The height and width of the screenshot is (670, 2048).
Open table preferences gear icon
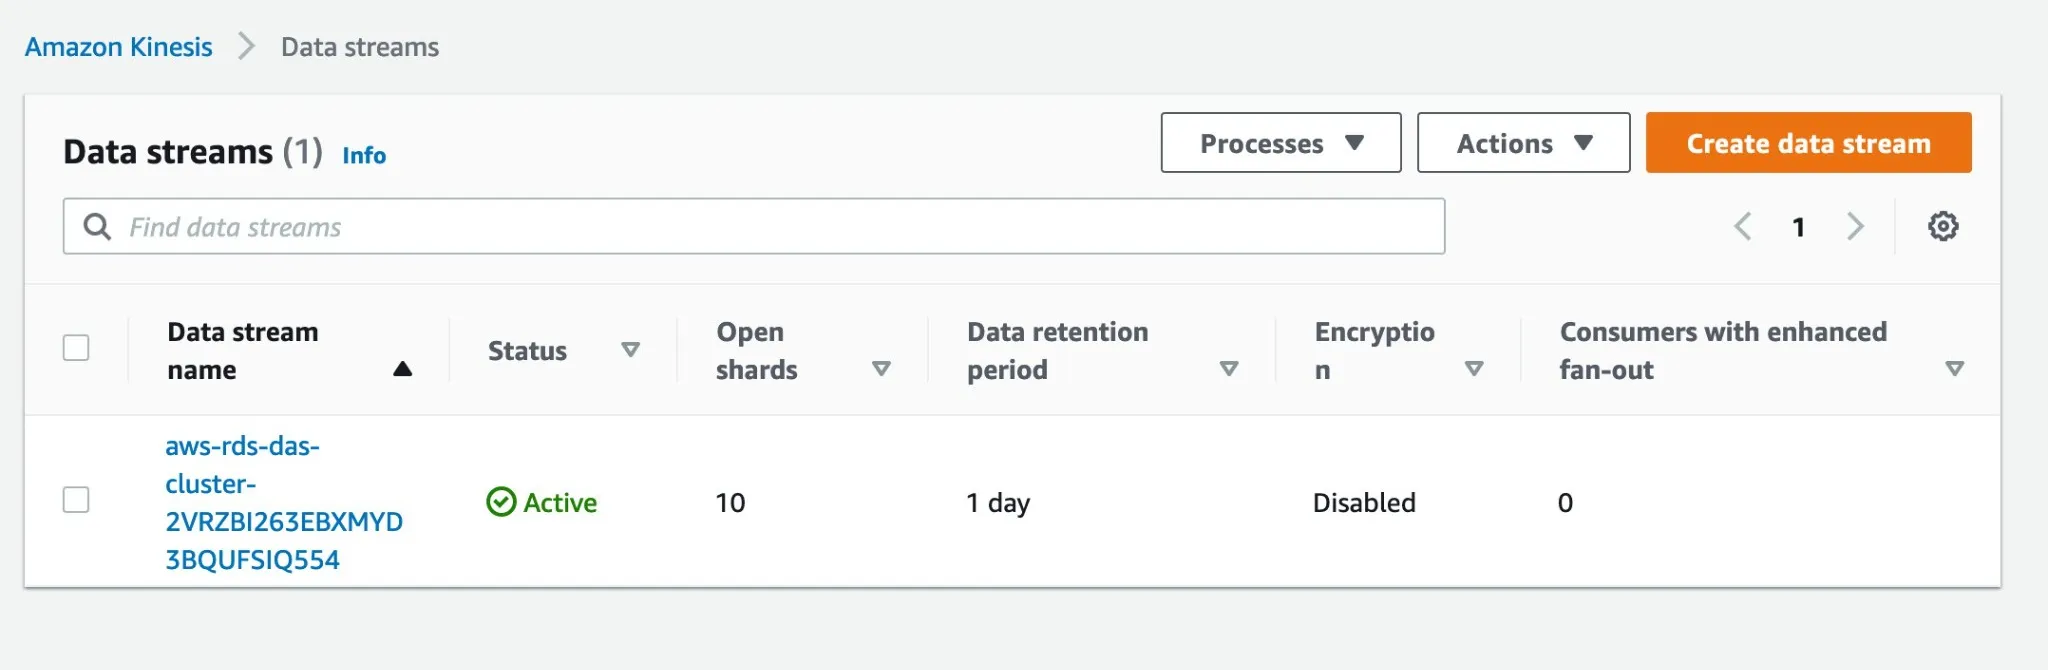pyautogui.click(x=1943, y=226)
